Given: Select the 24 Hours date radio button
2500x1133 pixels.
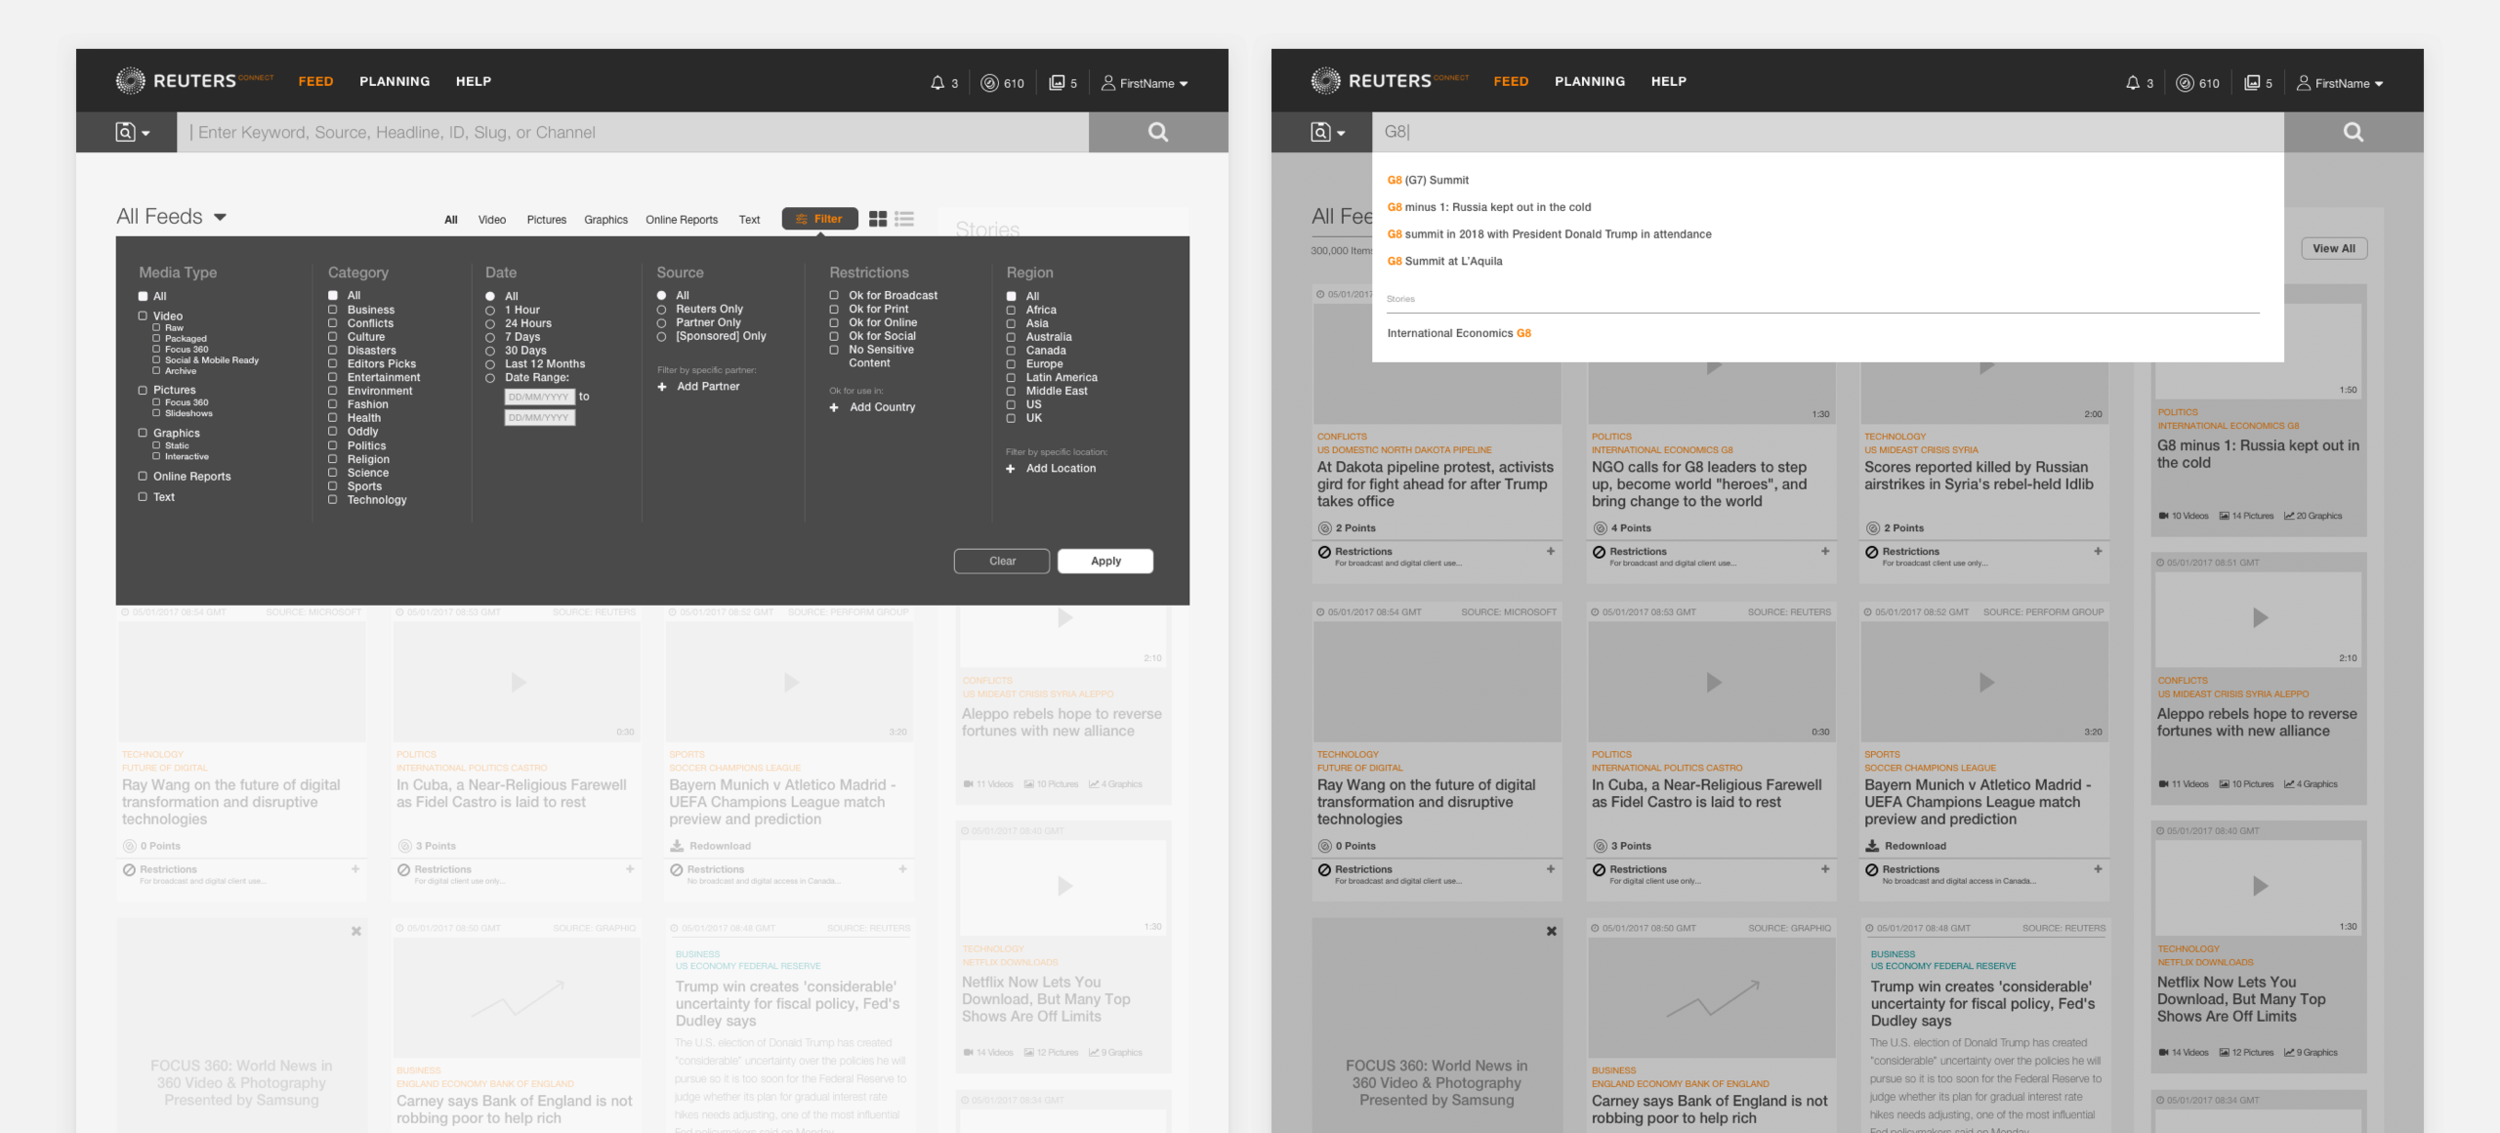Looking at the screenshot, I should tap(490, 324).
